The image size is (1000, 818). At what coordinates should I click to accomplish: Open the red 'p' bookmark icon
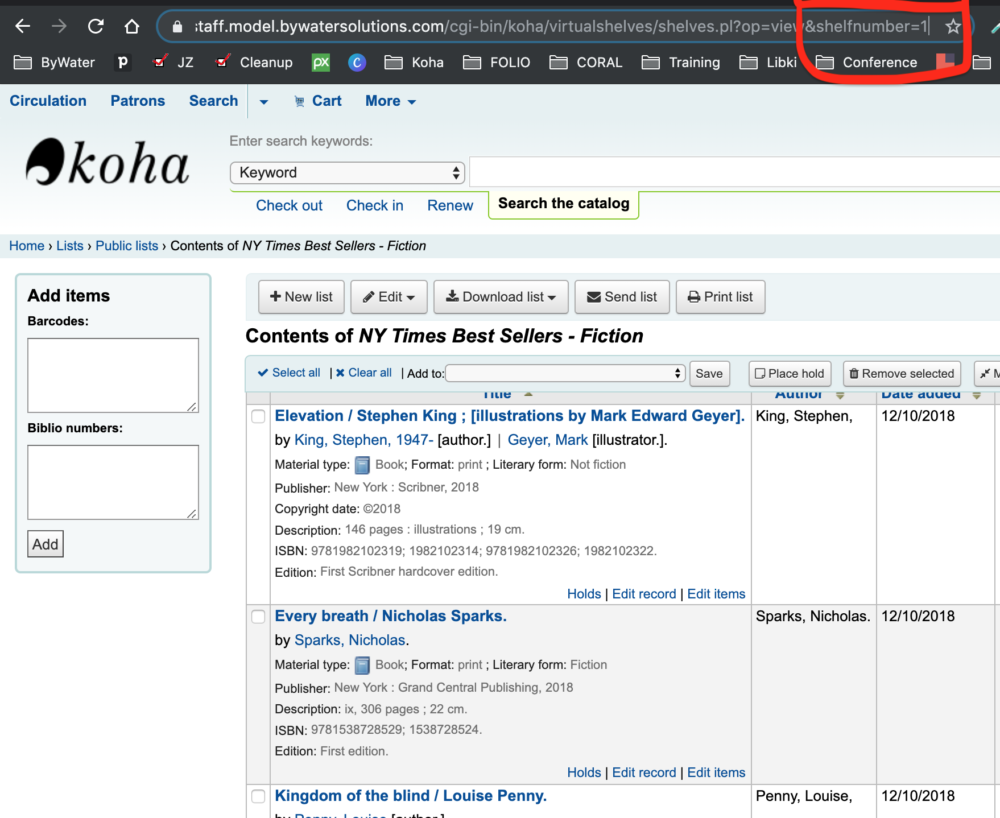point(122,62)
